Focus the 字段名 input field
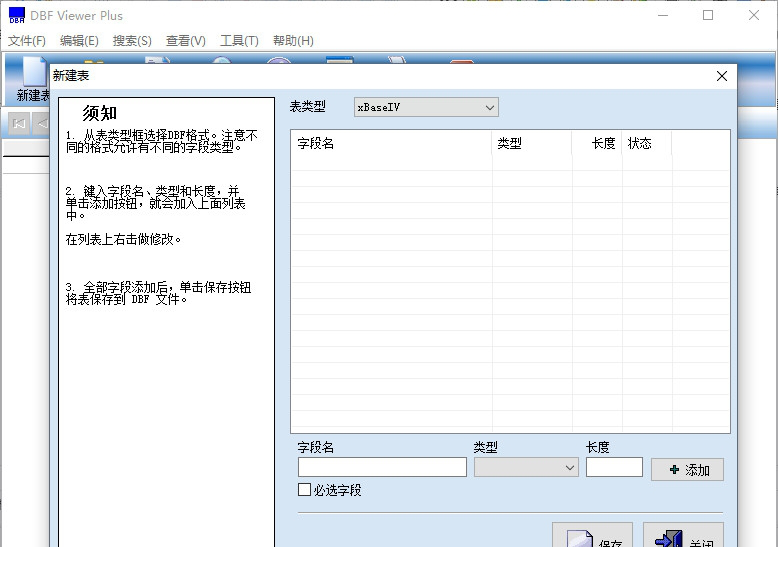Image resolution: width=778 pixels, height=568 pixels. click(382, 467)
